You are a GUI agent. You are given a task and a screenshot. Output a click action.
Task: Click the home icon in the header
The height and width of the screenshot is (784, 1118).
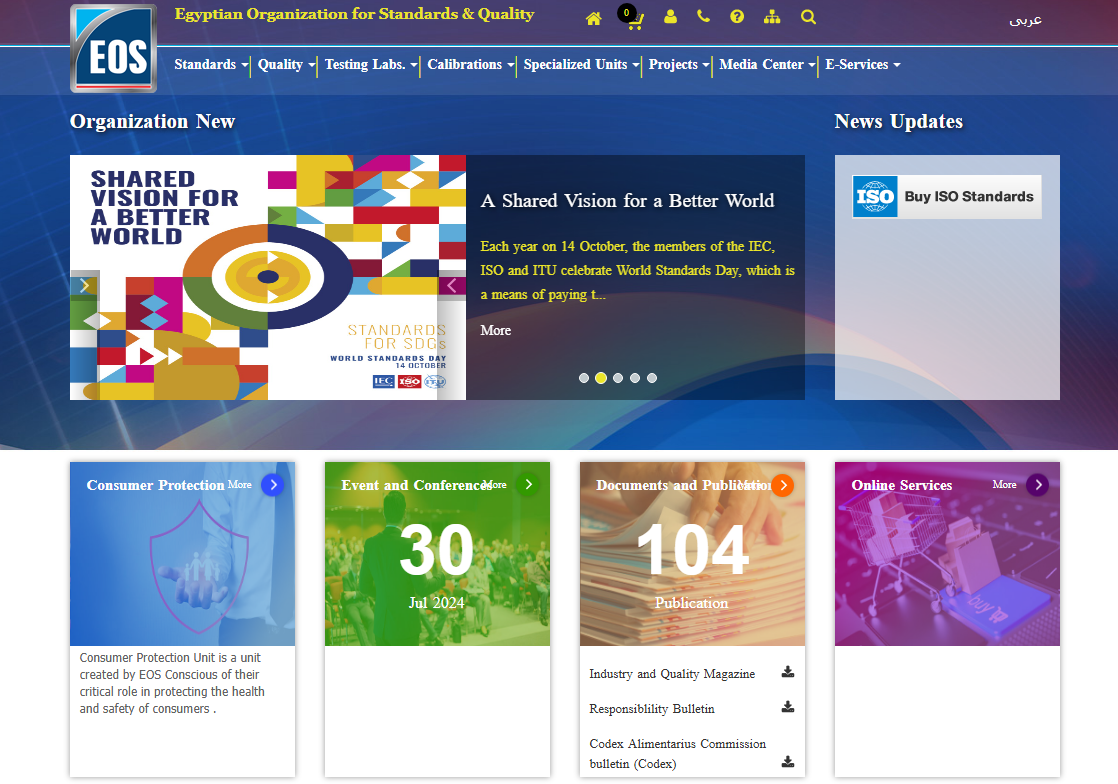593,19
